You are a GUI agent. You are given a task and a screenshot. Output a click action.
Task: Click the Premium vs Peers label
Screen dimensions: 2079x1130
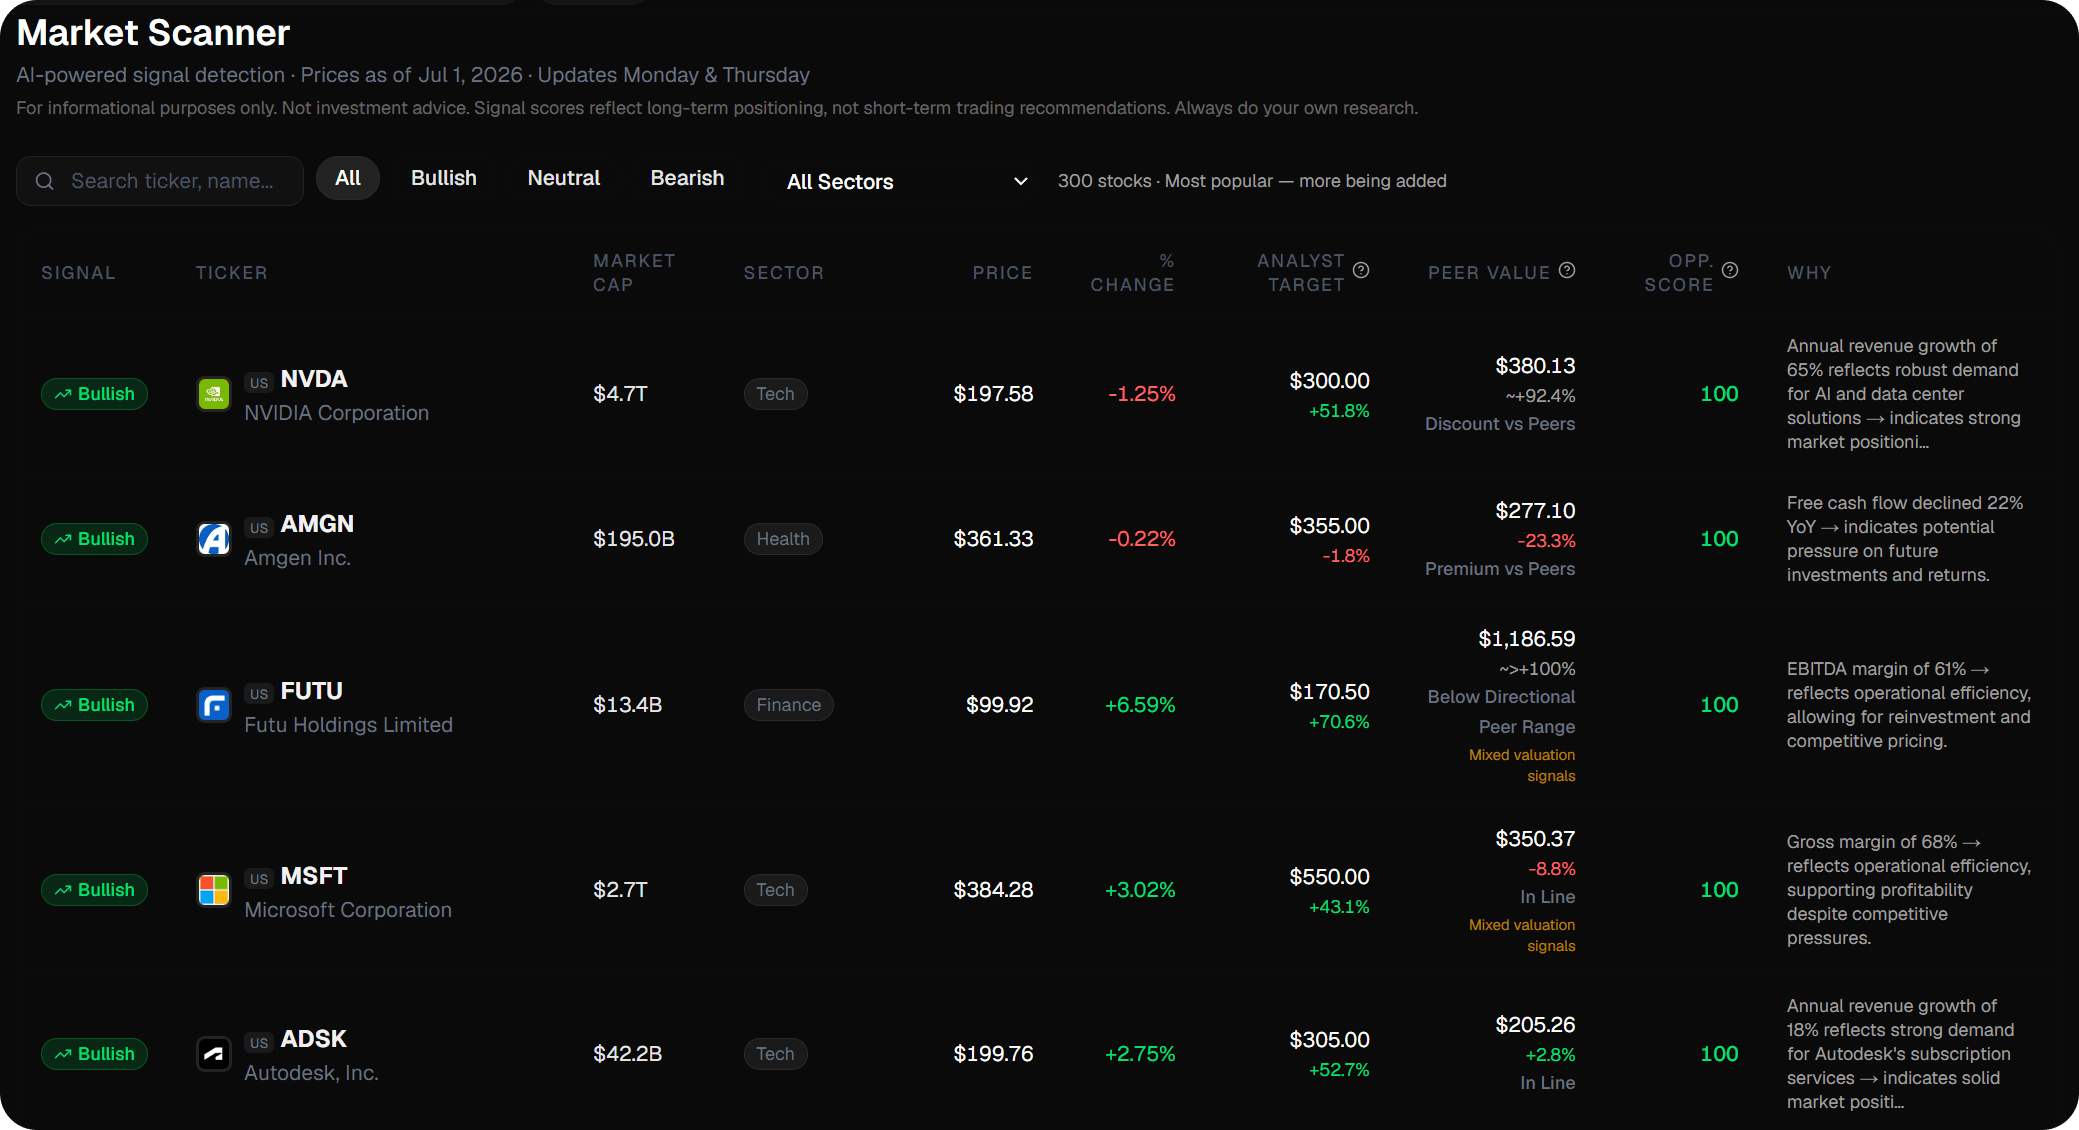1500,569
